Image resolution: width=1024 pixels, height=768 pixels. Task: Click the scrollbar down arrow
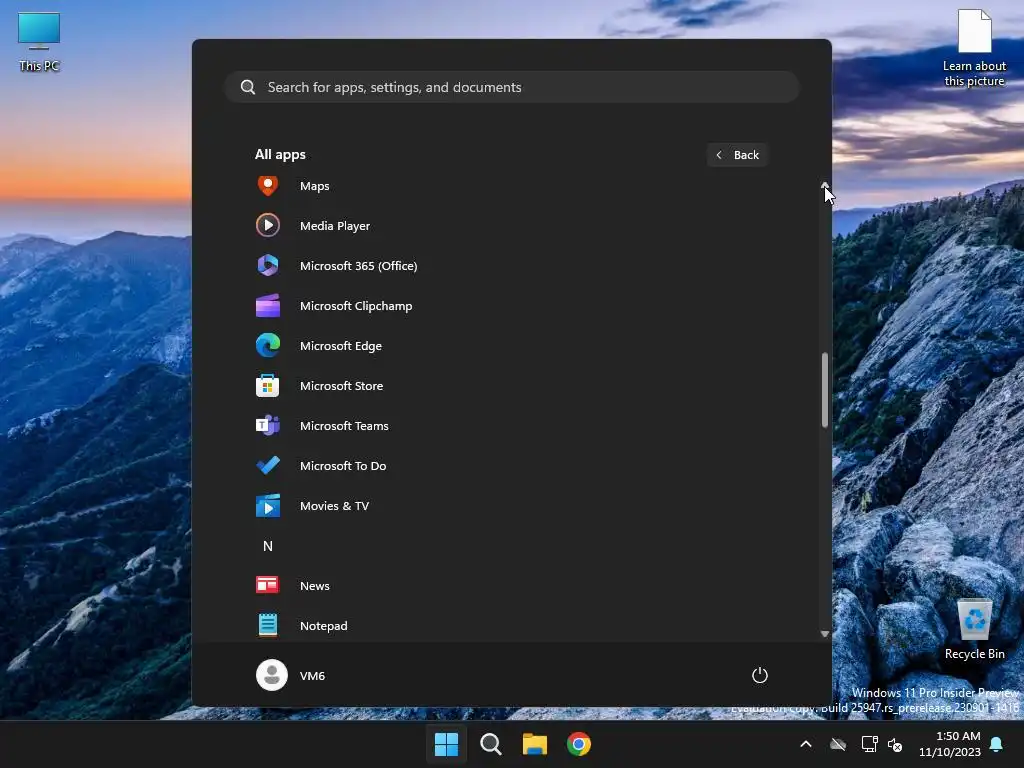point(825,633)
